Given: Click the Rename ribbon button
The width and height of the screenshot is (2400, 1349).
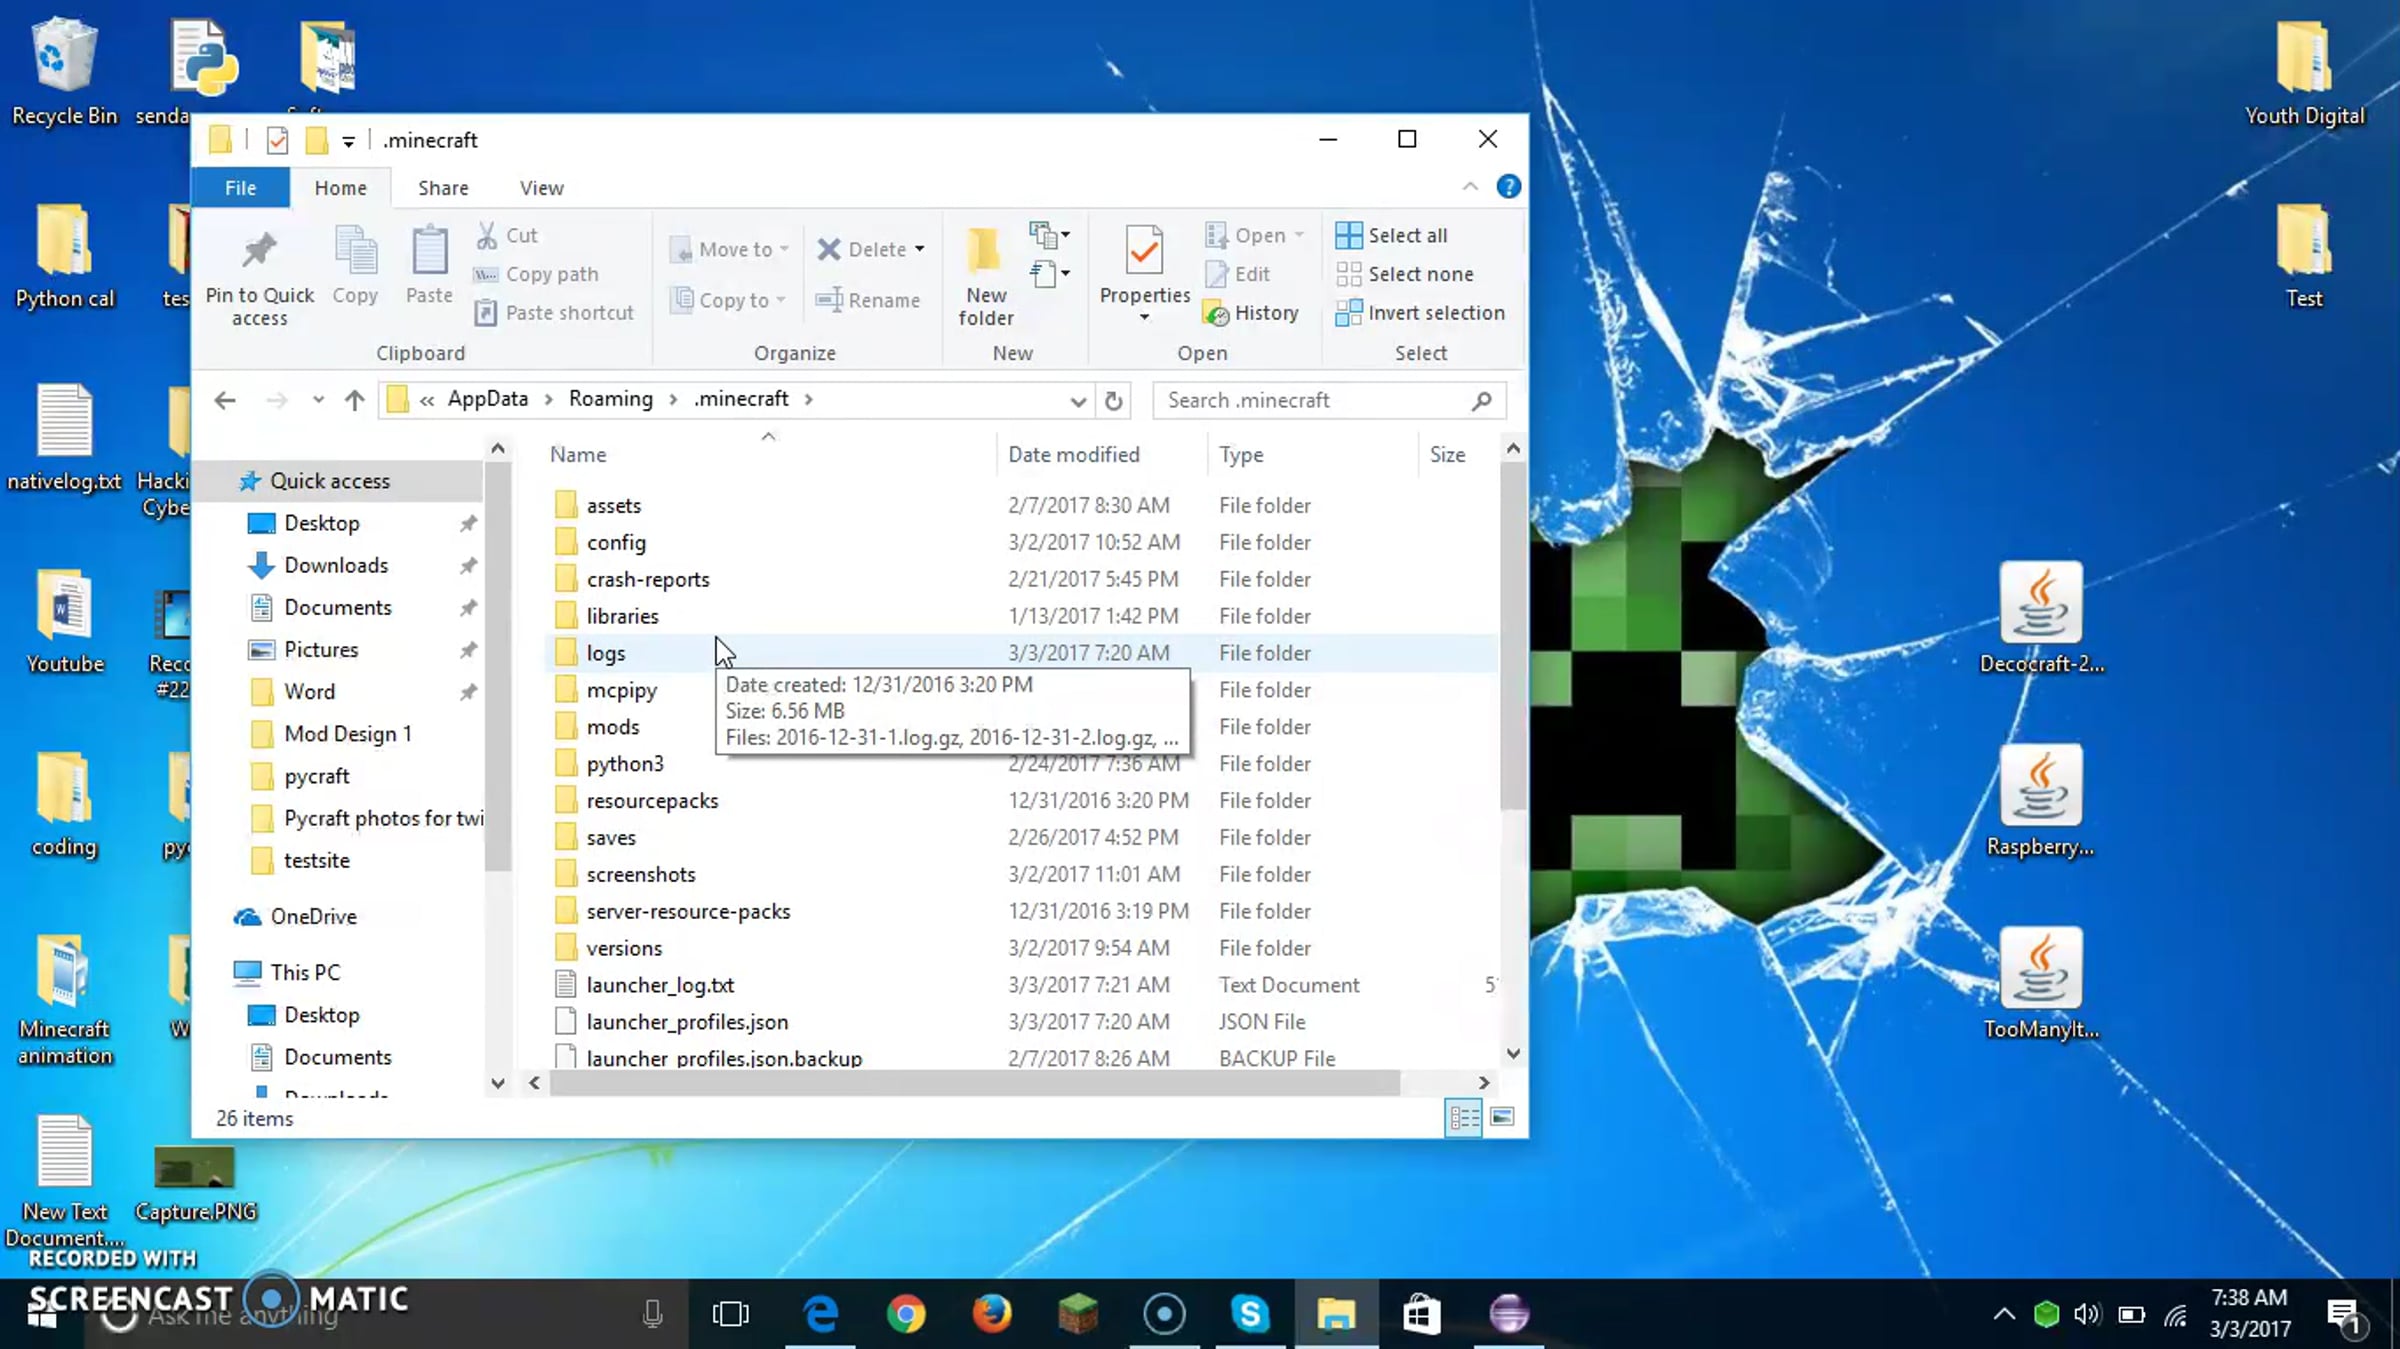Looking at the screenshot, I should 868,300.
